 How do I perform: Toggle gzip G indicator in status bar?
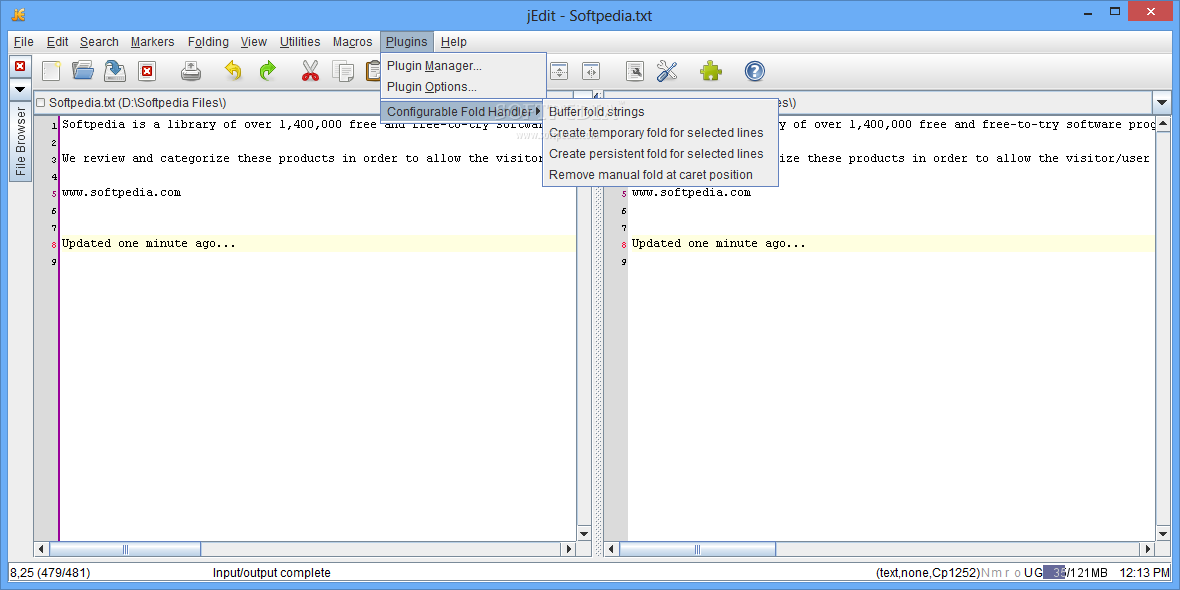pyautogui.click(x=1038, y=573)
